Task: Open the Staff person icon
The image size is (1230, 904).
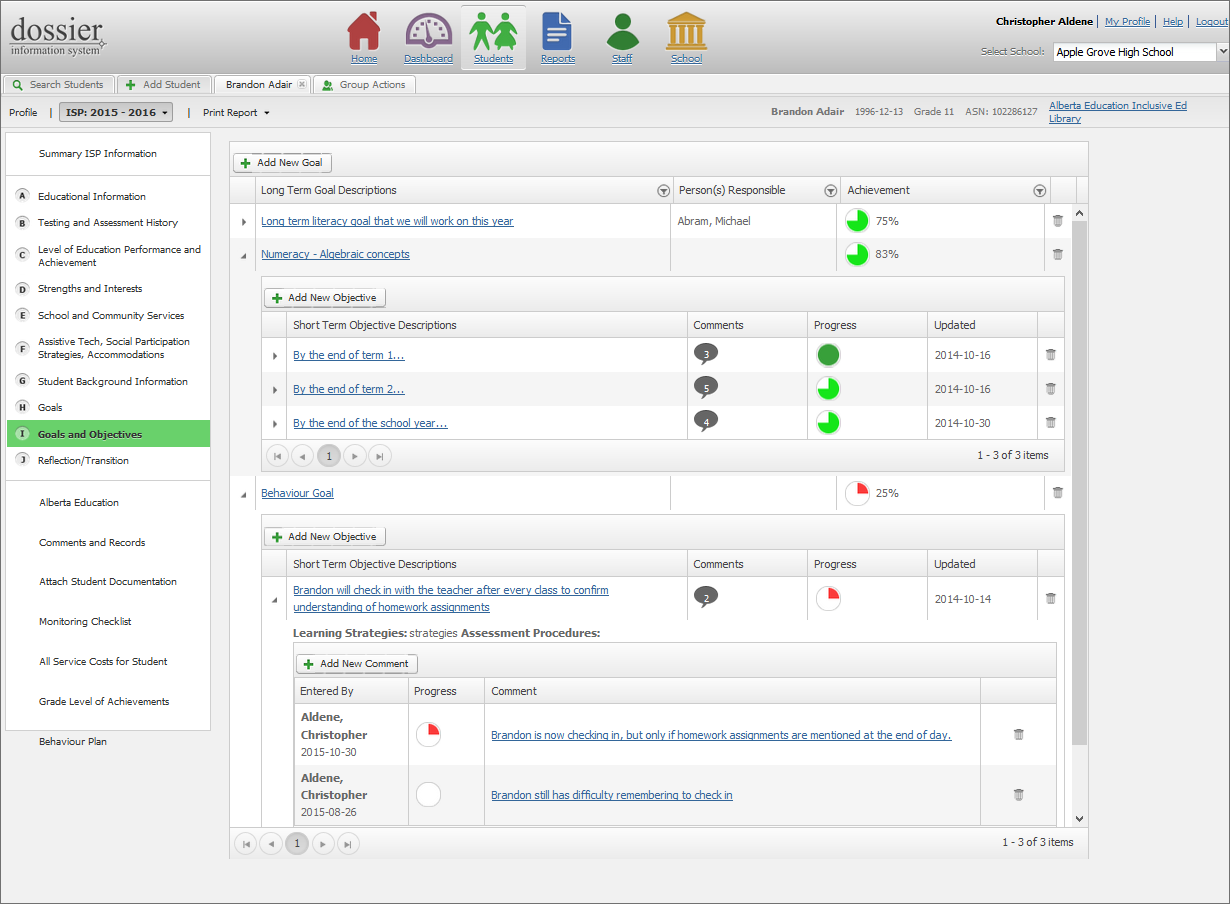Action: click(622, 32)
